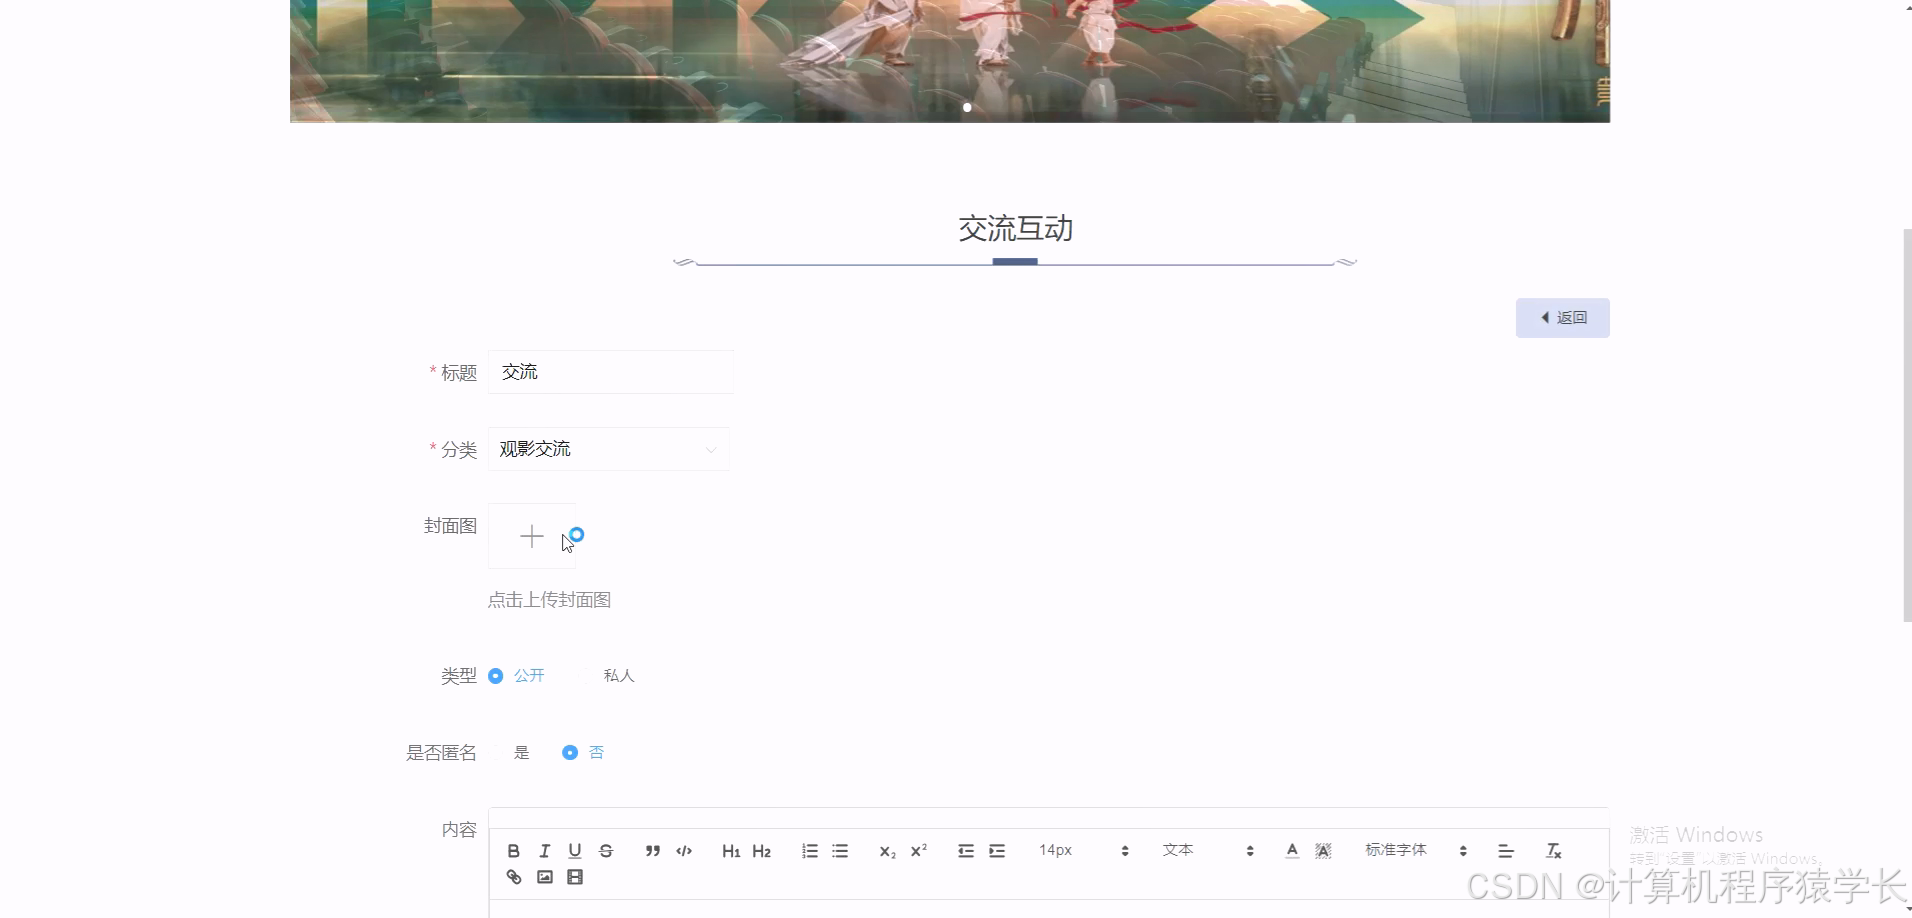Apply Heading 1 style to content

[x=732, y=850]
